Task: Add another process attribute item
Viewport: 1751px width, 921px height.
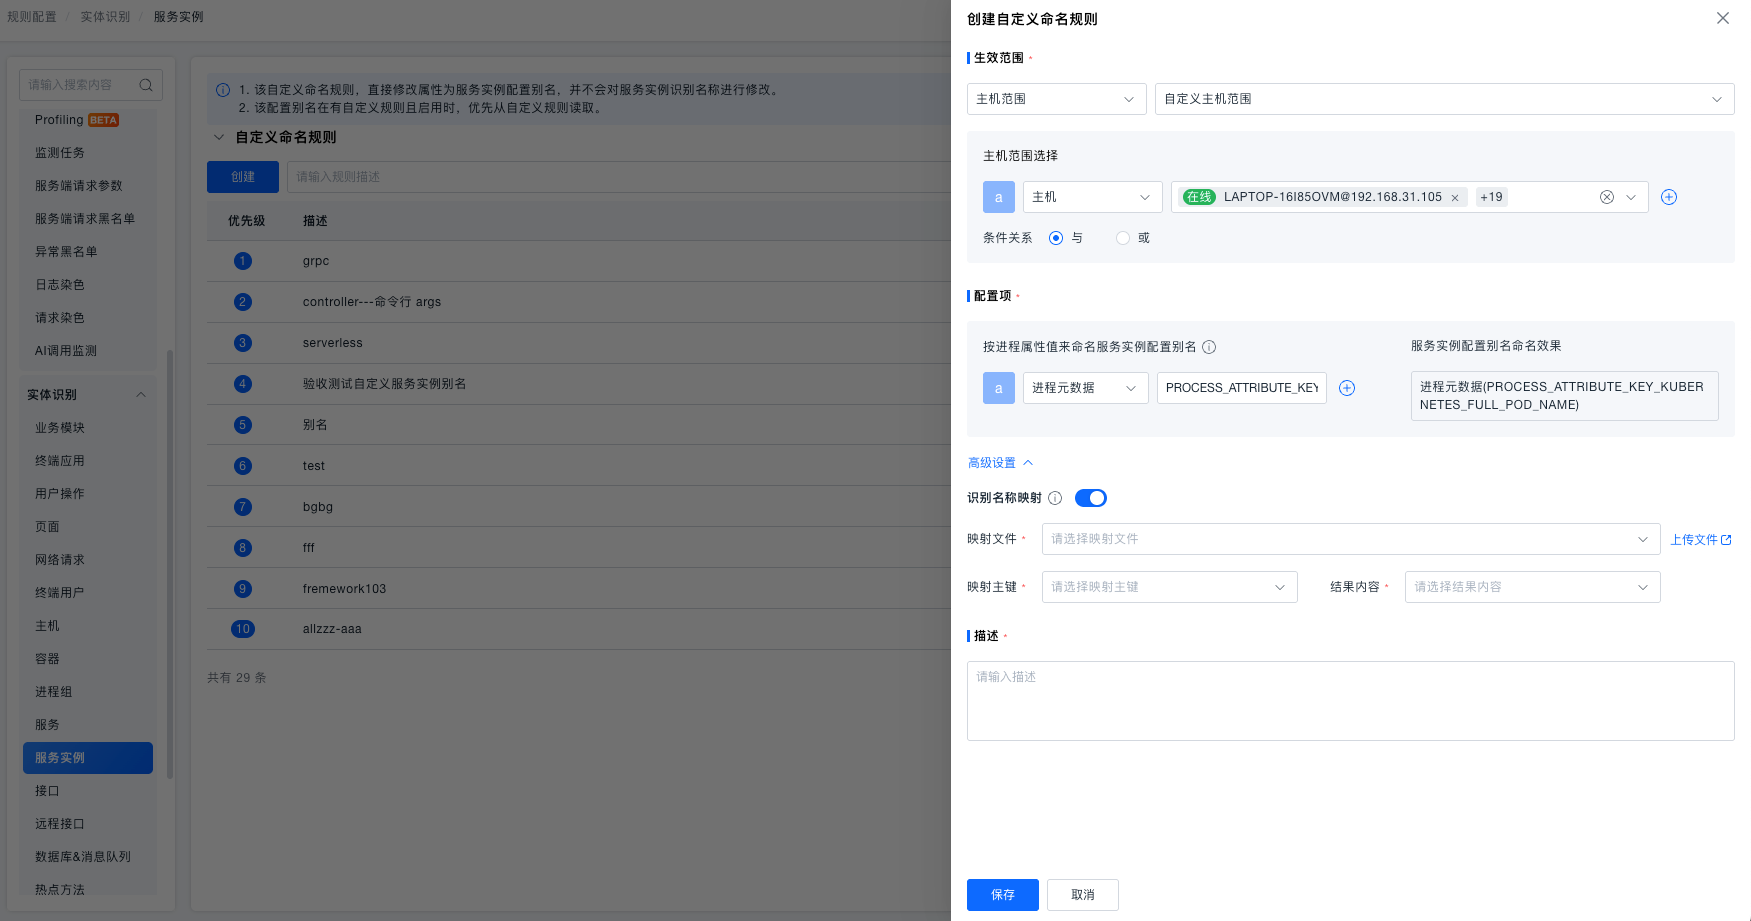Action: [x=1347, y=388]
